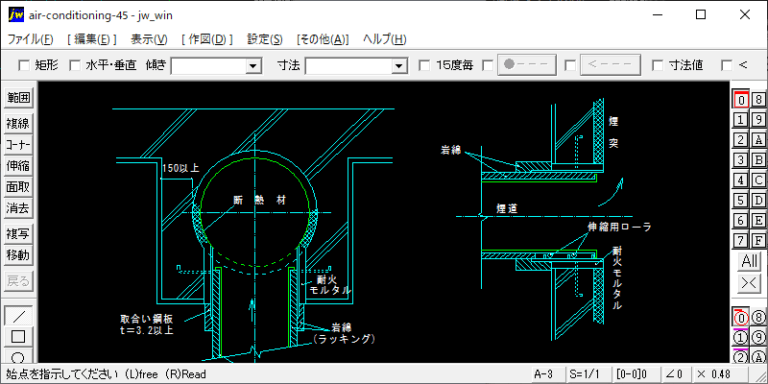The height and width of the screenshot is (384, 768).
Task: Select the circle drawing tool
Action: point(19,356)
